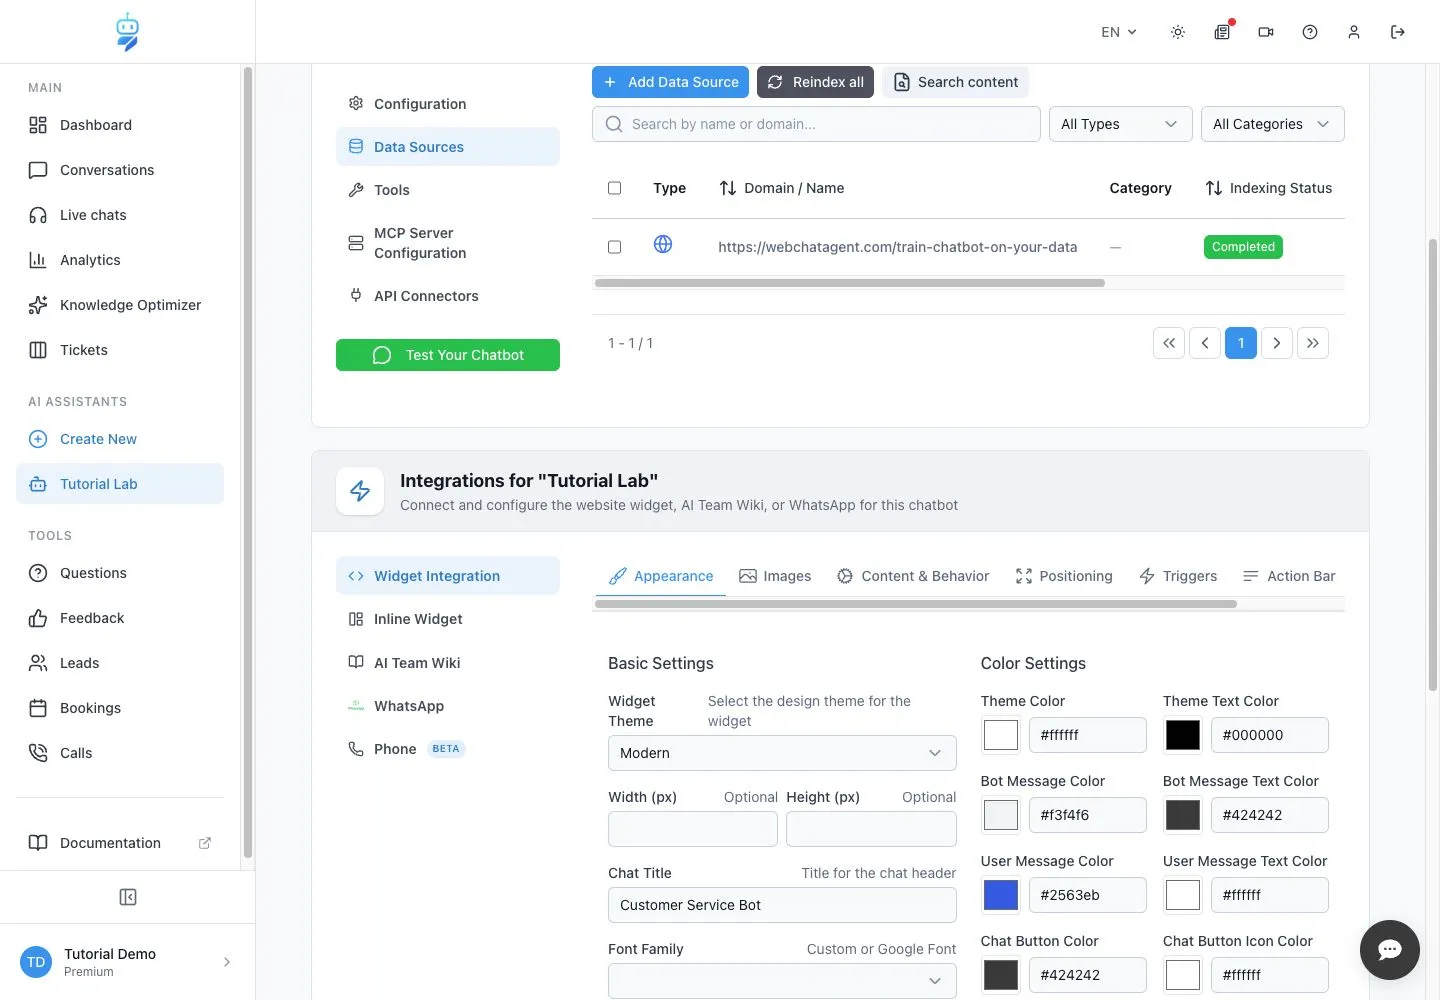
Task: Check the webchatagent.com row checkbox
Action: (x=615, y=247)
